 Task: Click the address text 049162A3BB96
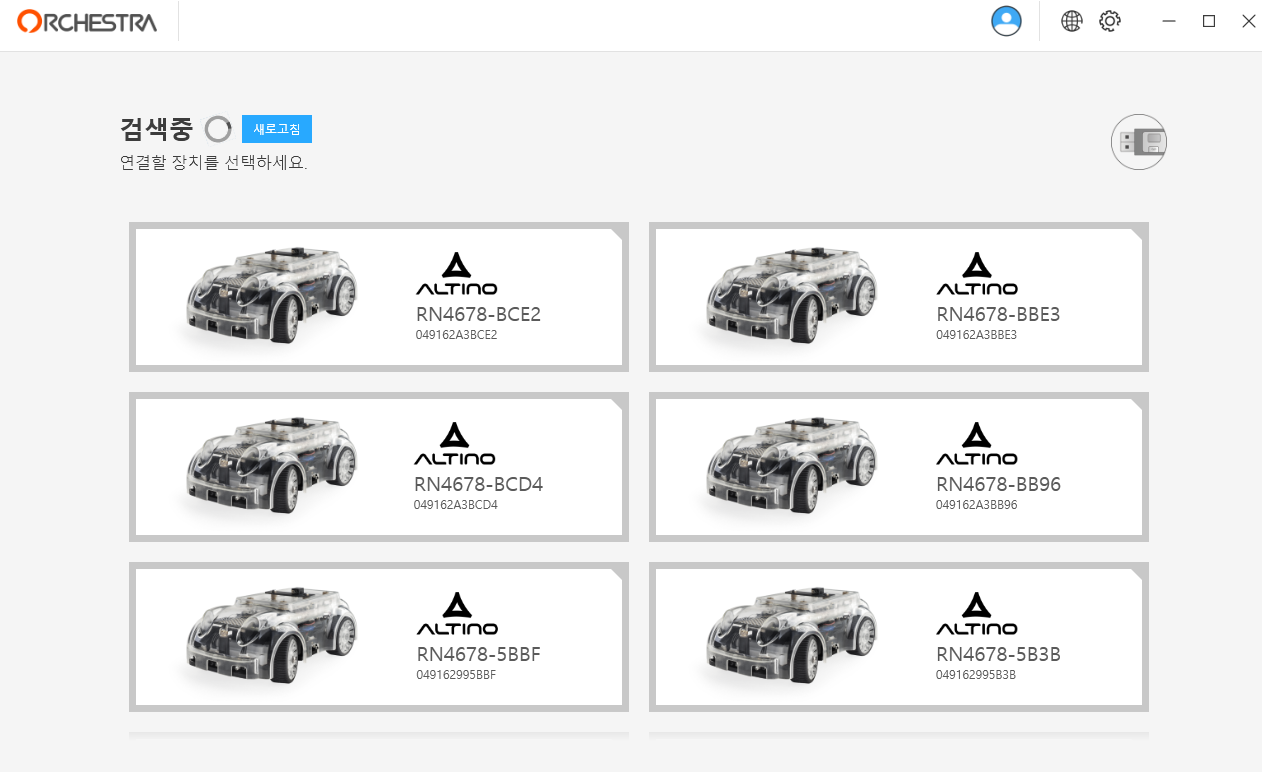tap(976, 505)
